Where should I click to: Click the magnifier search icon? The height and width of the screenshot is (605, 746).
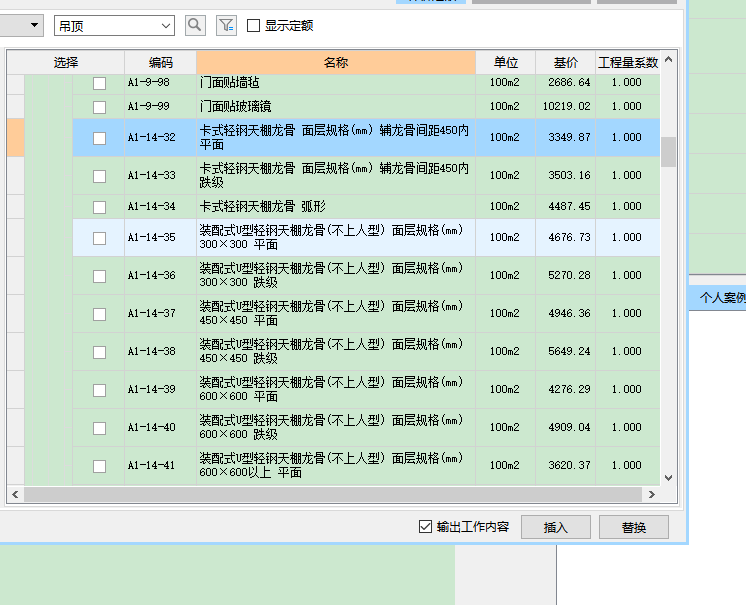195,25
